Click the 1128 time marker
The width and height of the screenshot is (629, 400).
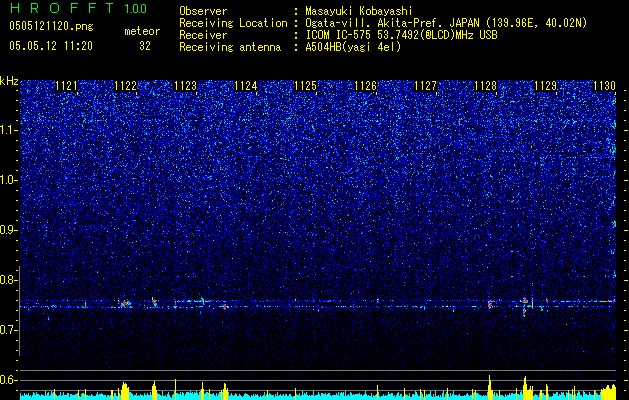[485, 86]
